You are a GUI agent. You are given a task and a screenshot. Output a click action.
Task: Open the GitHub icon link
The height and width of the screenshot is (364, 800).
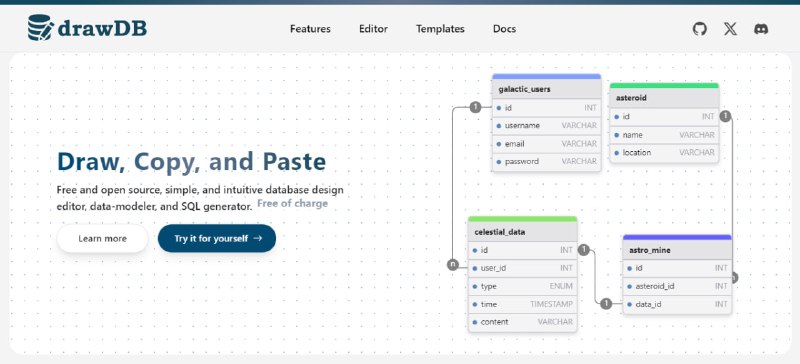point(700,29)
